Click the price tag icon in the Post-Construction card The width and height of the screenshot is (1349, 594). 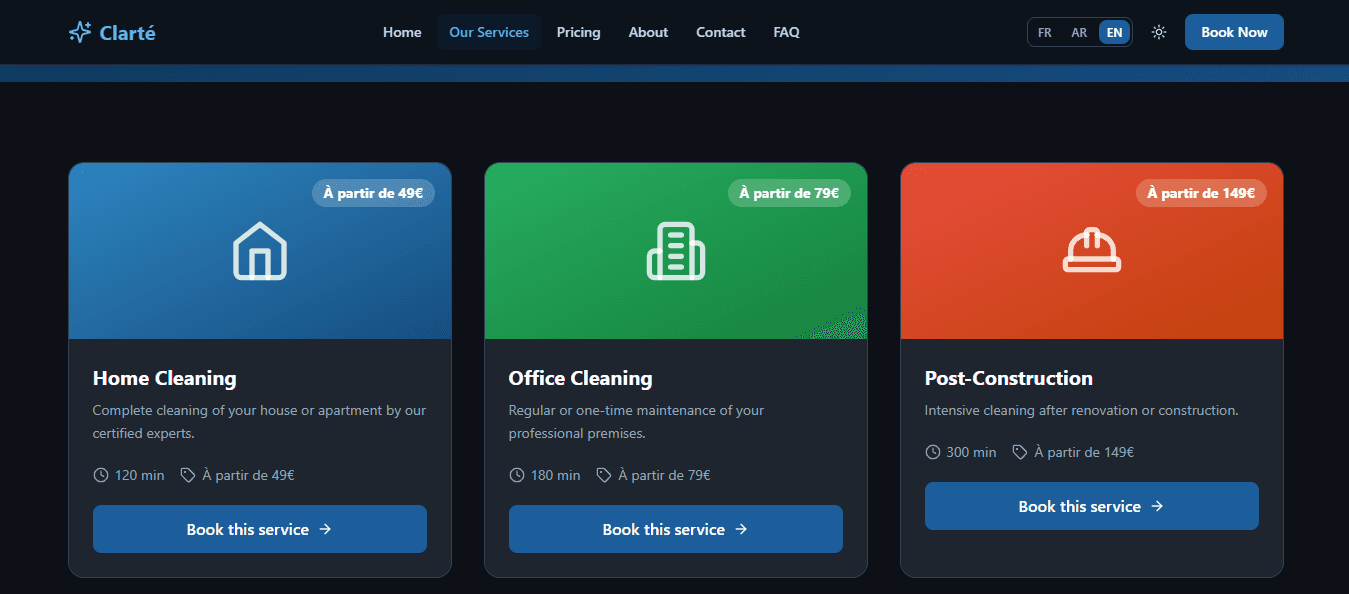(1020, 452)
